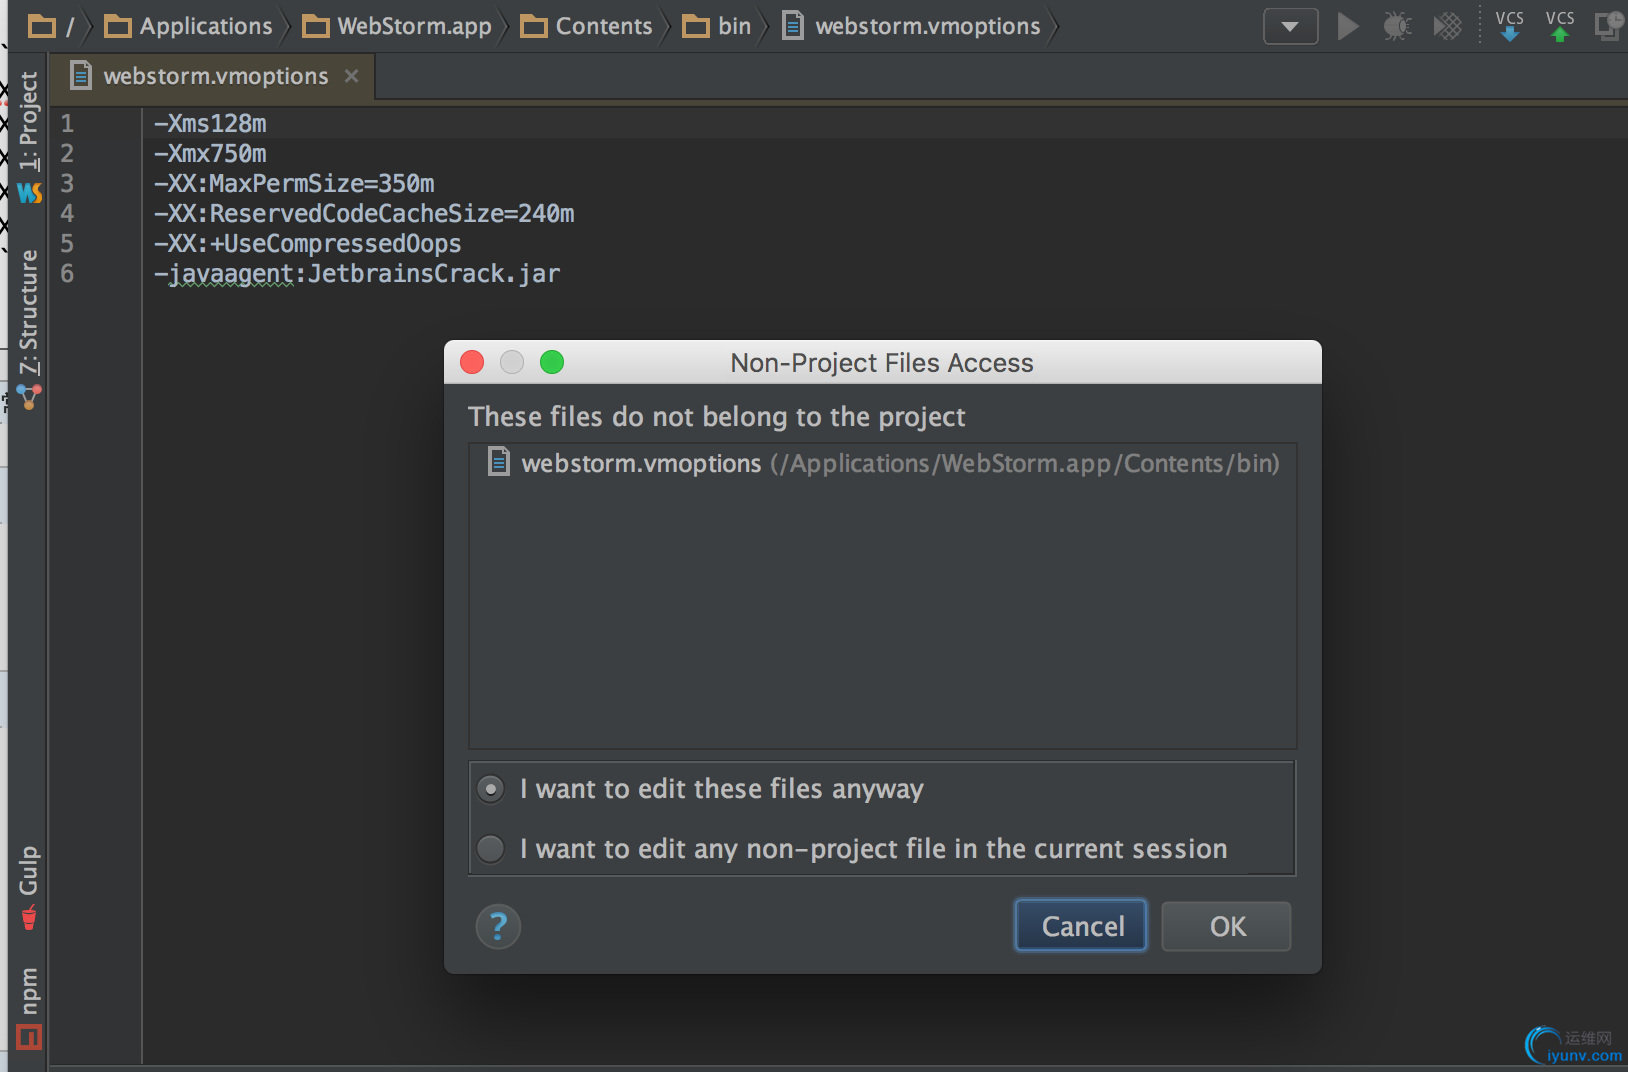Select the webstorm.vmoptions breadcrumb
Screen dimensions: 1628x1072
point(911,26)
